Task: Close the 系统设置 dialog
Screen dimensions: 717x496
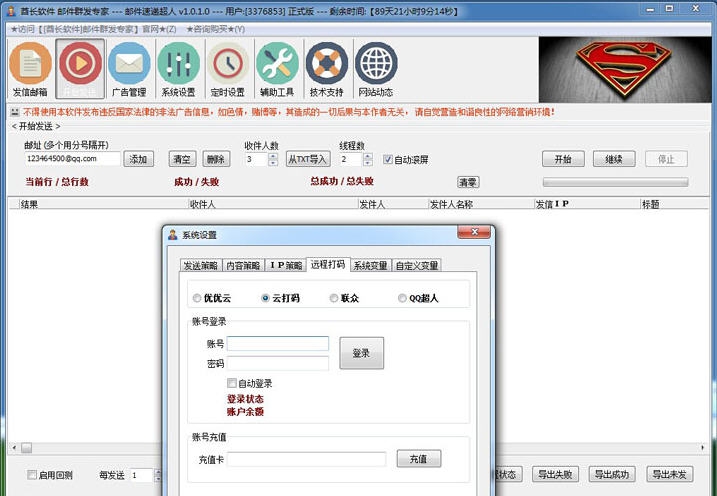Action: coord(474,232)
